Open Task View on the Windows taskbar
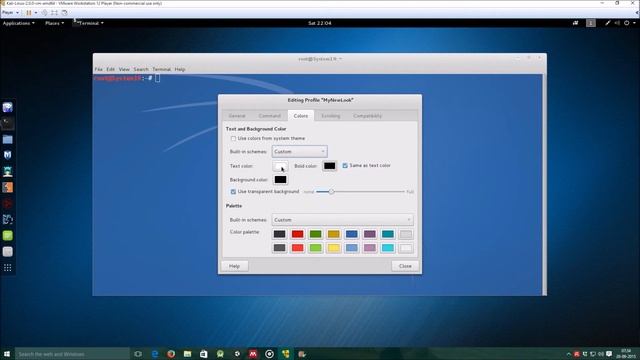 tap(138, 354)
